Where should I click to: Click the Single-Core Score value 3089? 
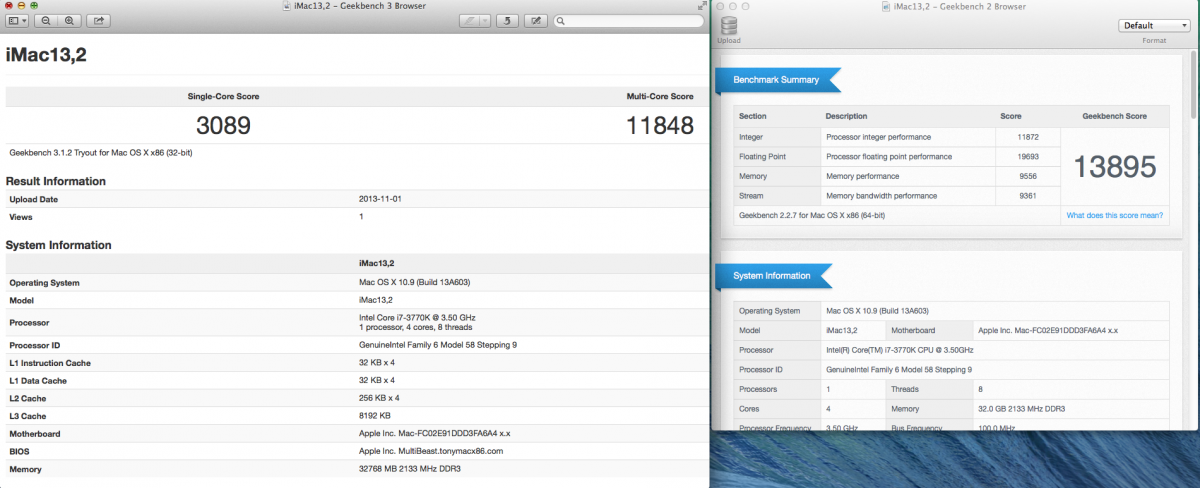coord(223,126)
